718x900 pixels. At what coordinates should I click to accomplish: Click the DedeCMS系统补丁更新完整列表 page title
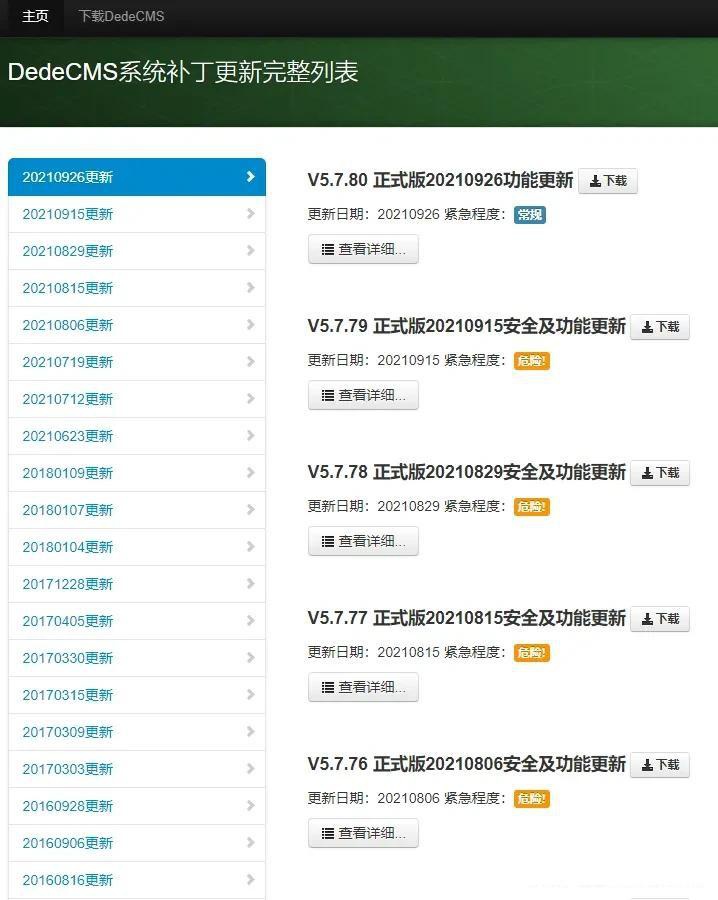click(x=183, y=72)
